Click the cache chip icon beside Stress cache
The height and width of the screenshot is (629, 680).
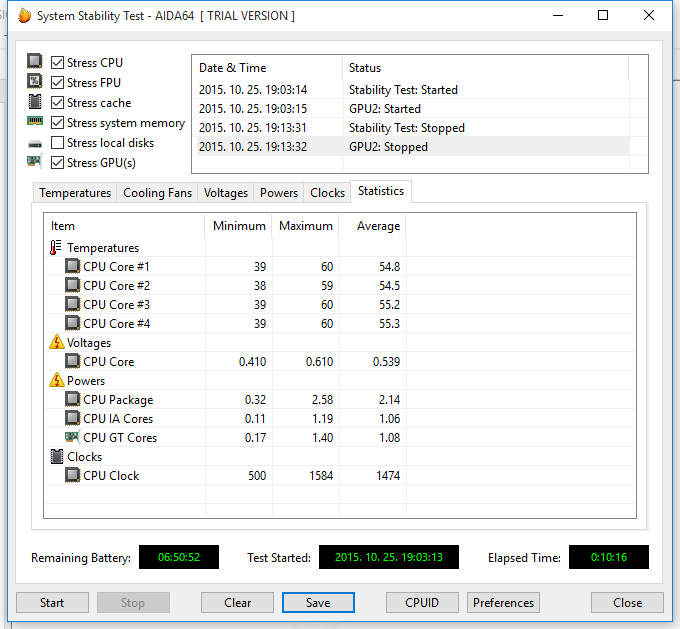tap(35, 102)
